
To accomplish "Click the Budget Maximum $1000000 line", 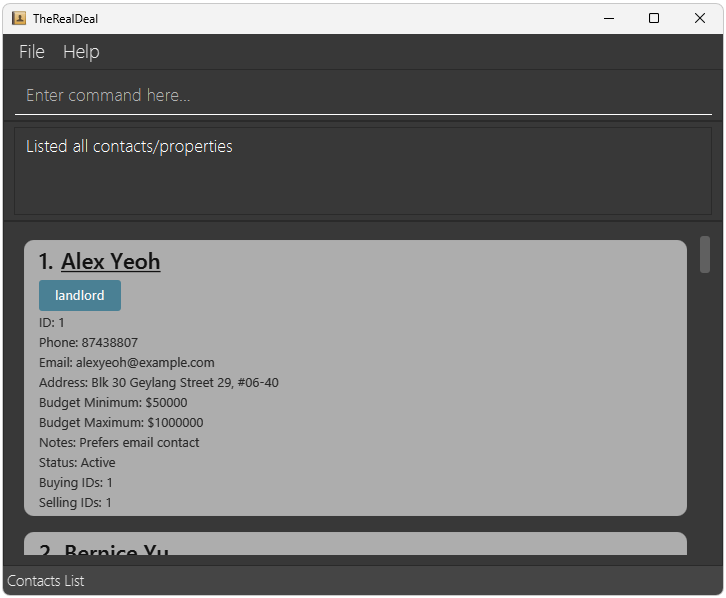I will click(121, 423).
